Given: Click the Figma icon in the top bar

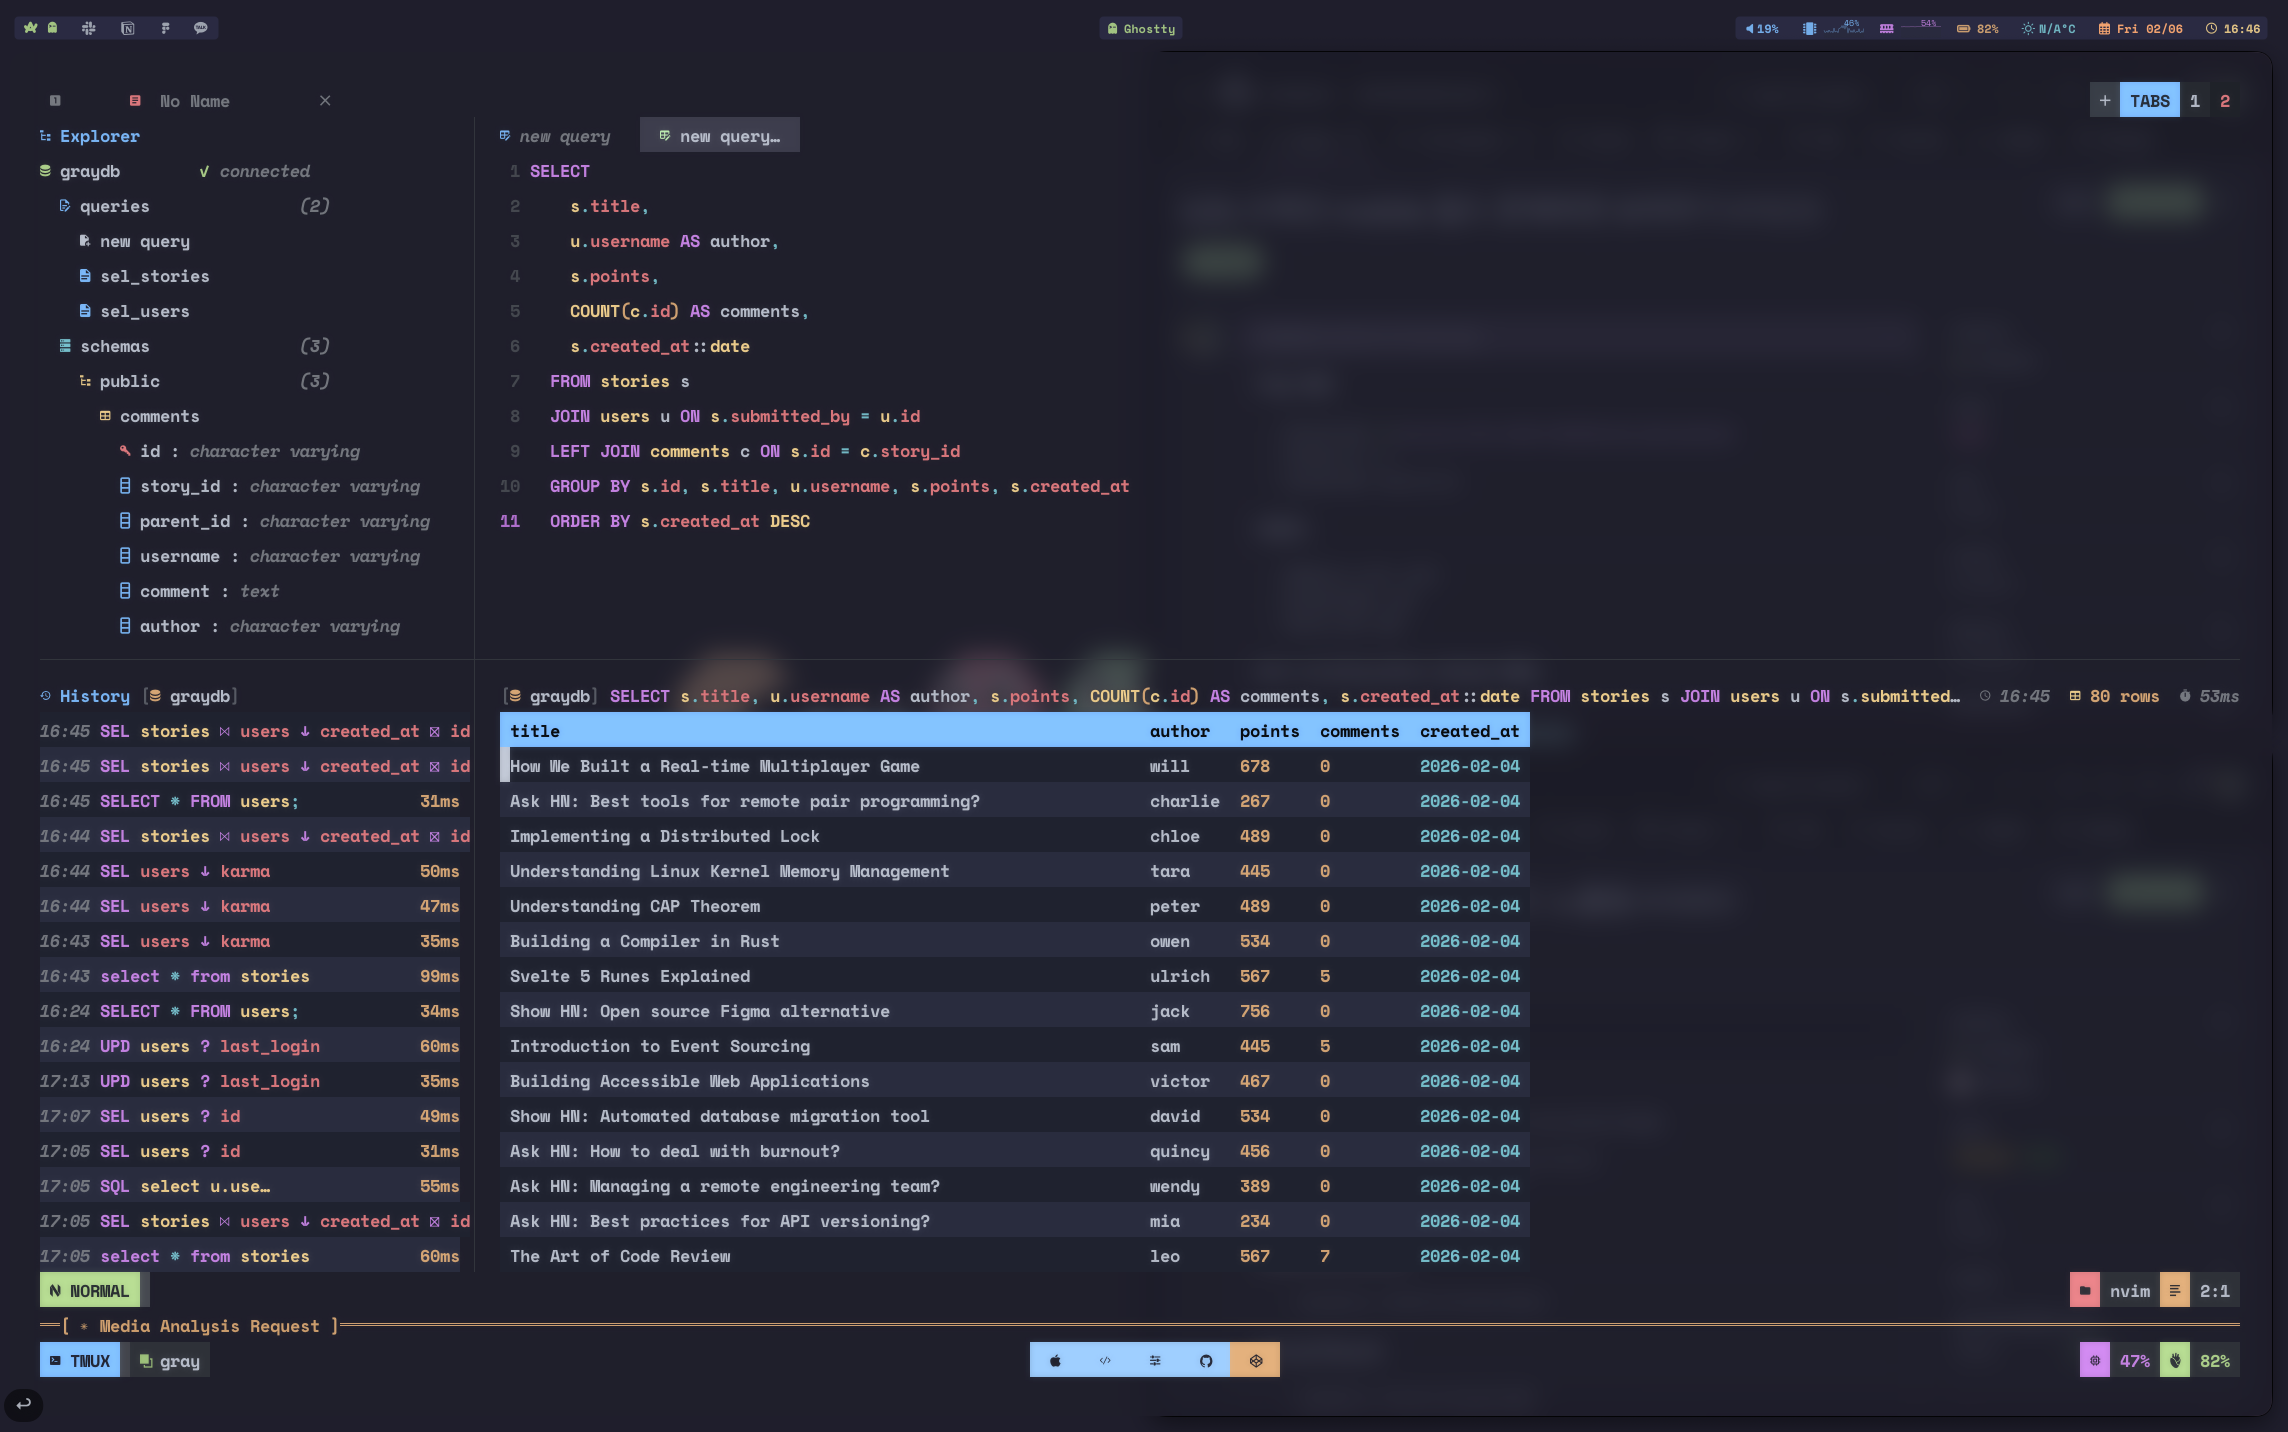Looking at the screenshot, I should (164, 28).
